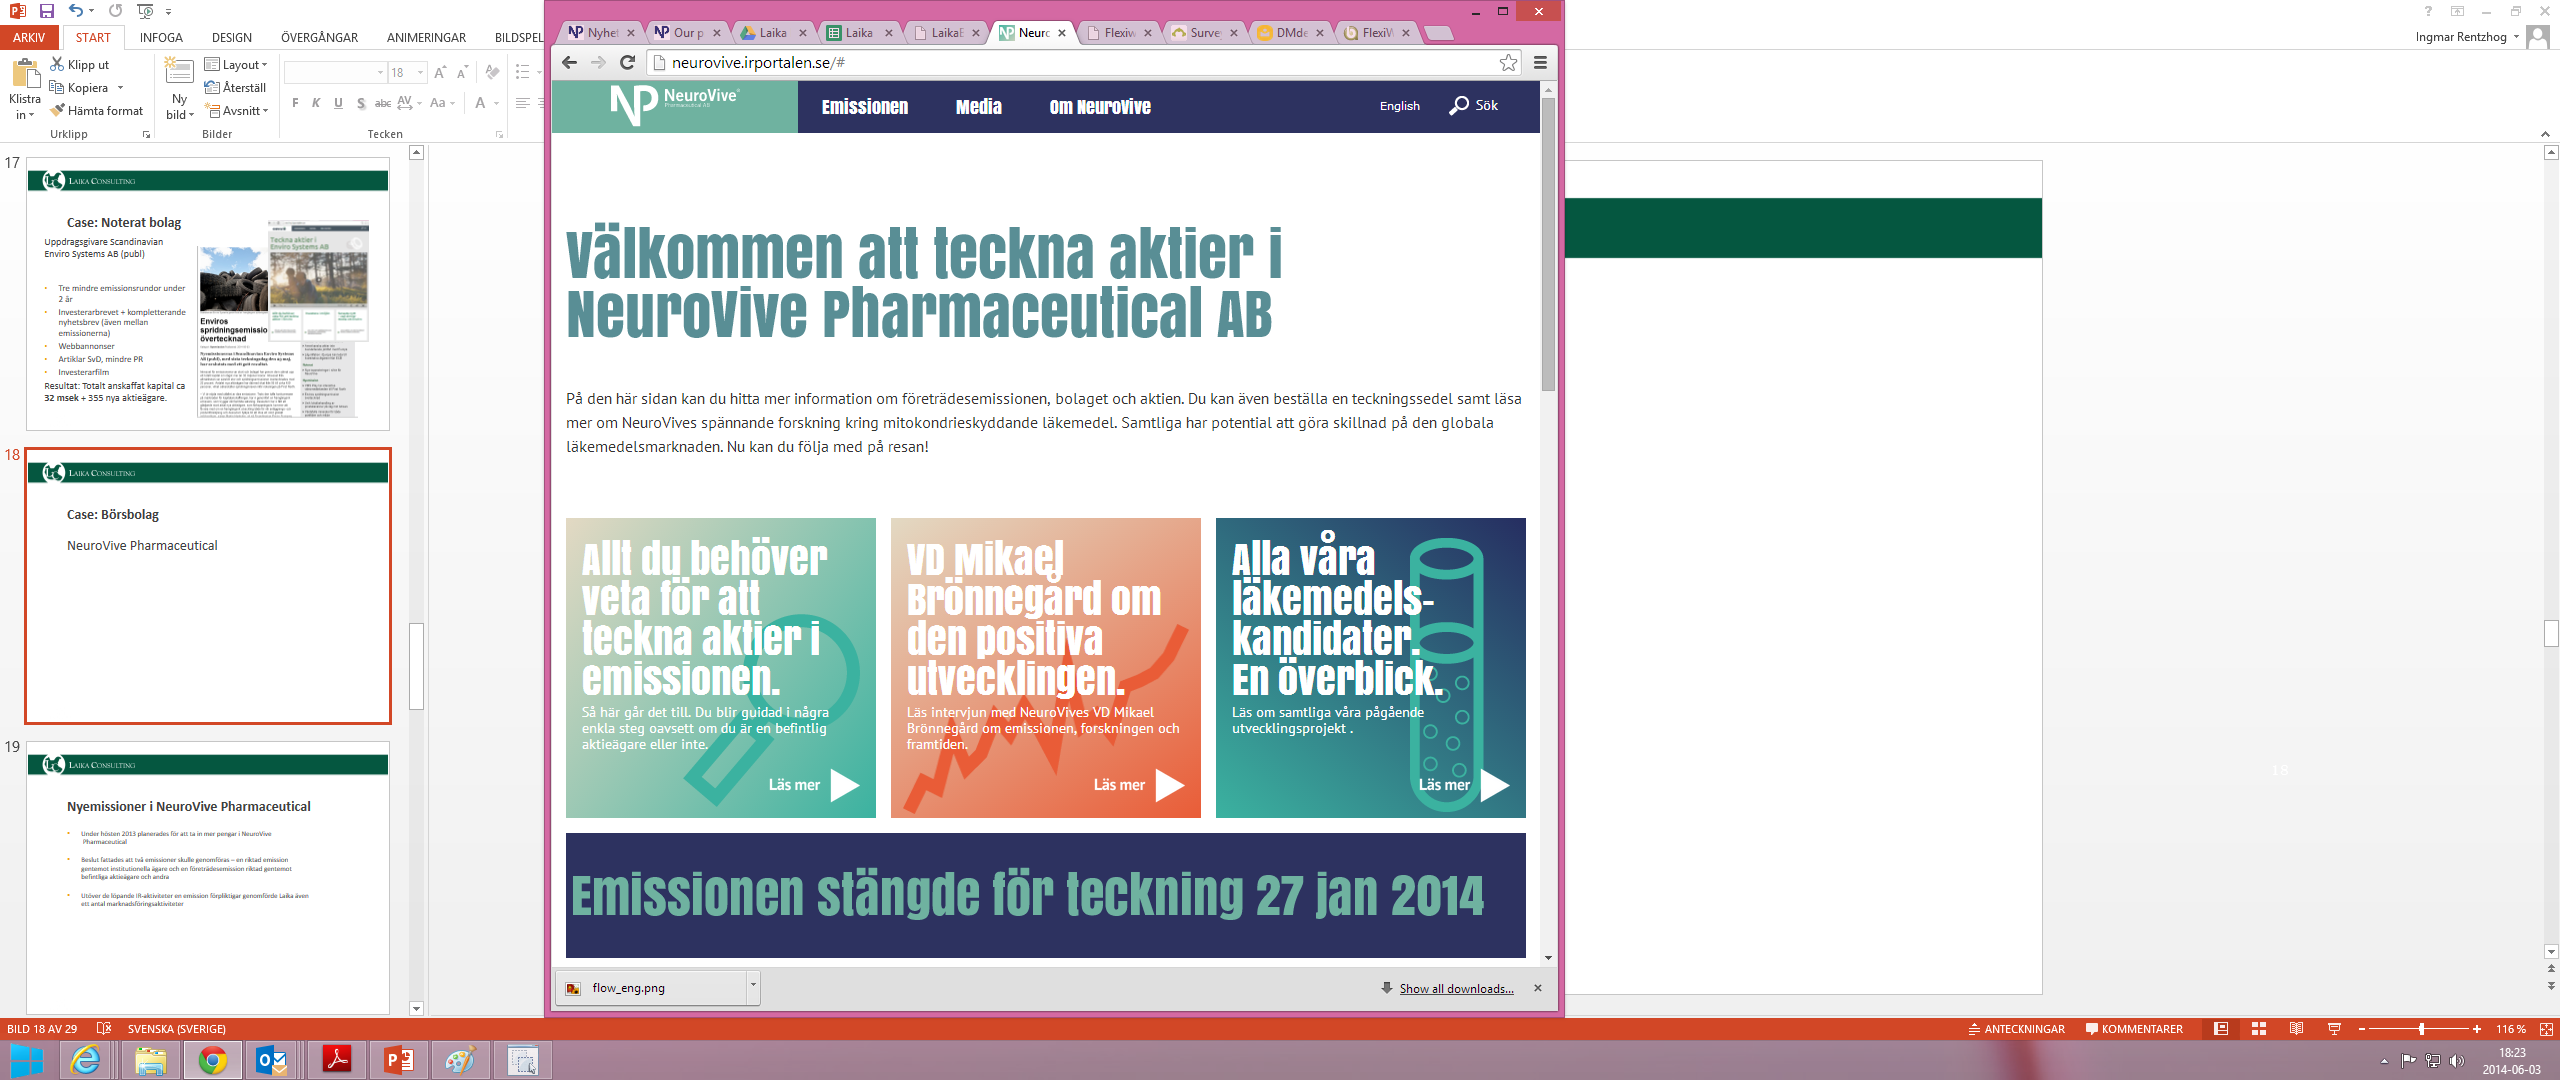The width and height of the screenshot is (2560, 1080).
Task: Open the AV character spacing dropdown
Action: click(409, 103)
